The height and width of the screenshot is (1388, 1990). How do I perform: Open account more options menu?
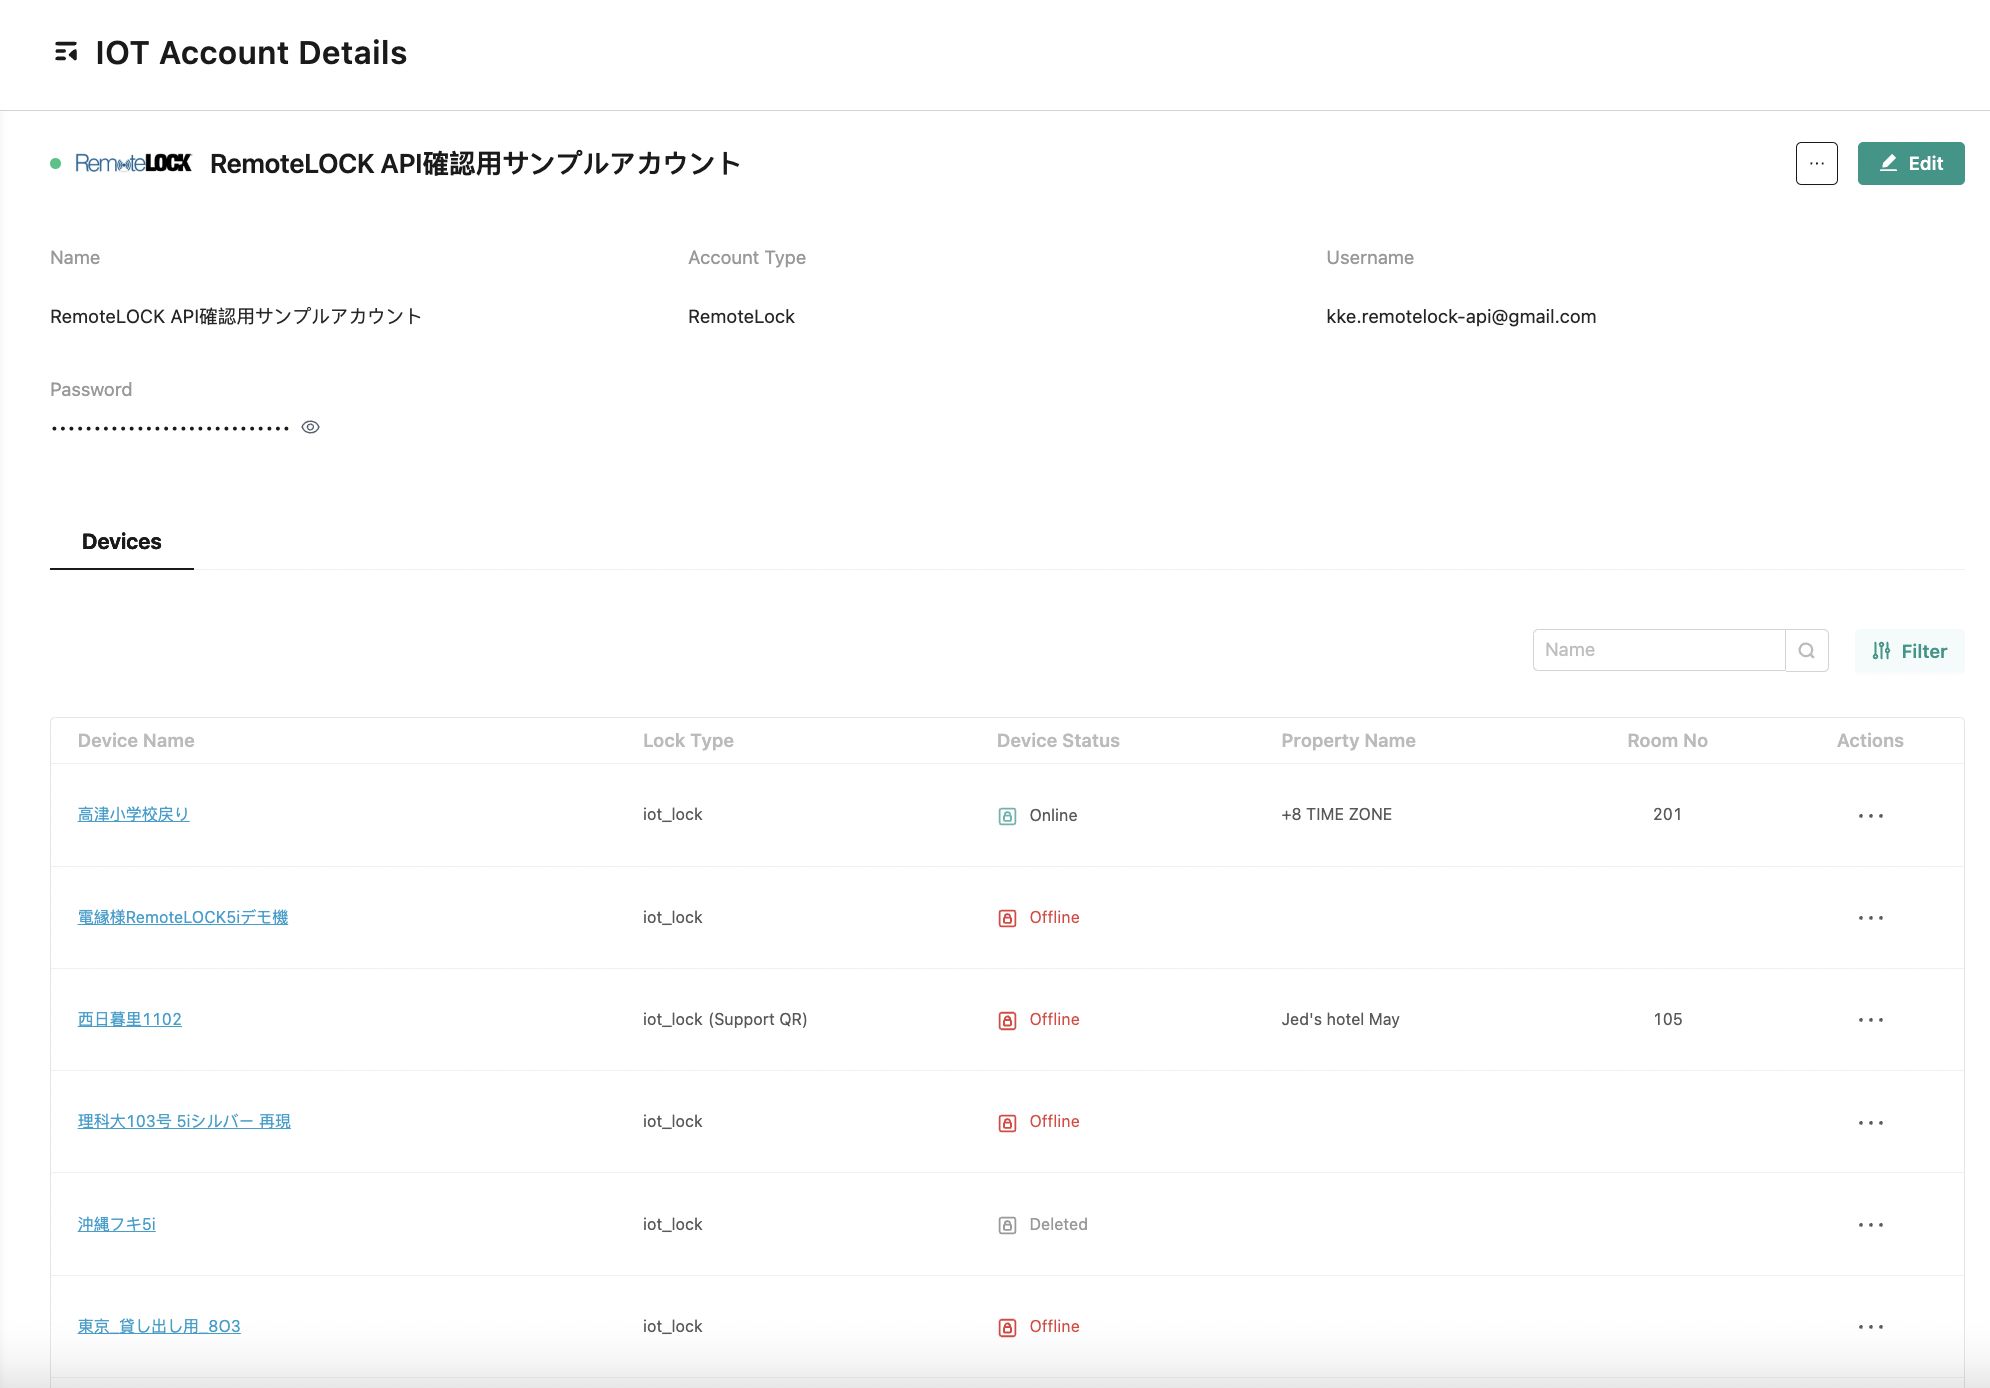1816,163
